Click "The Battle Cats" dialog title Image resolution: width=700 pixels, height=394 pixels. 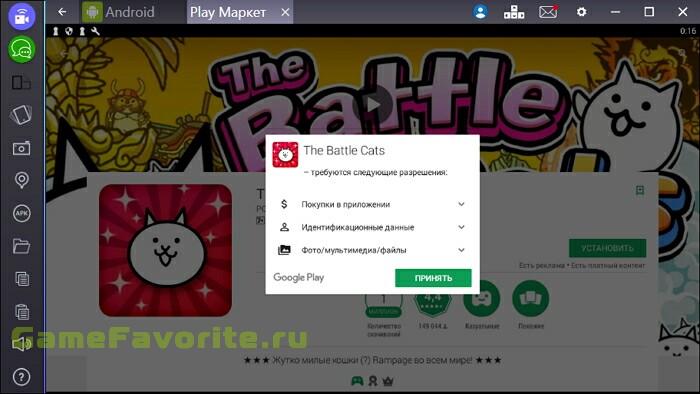344,151
